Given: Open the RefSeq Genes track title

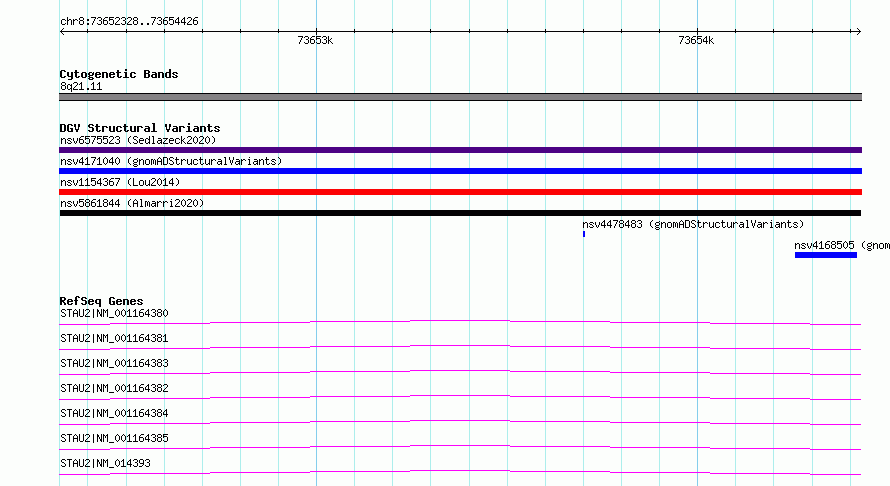Looking at the screenshot, I should (x=101, y=301).
